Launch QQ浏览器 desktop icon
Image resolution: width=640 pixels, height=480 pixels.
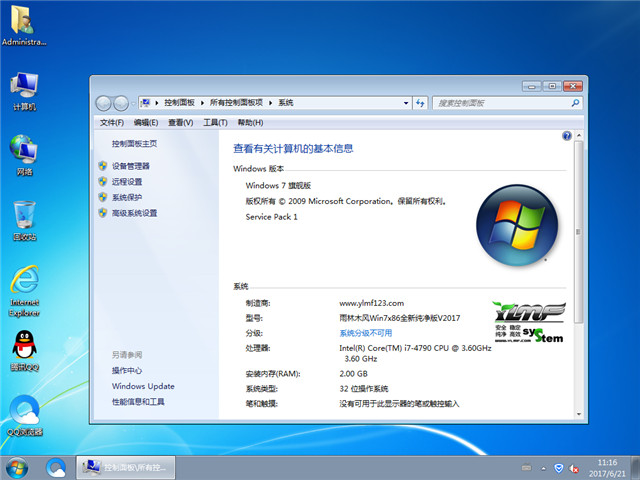pyautogui.click(x=24, y=416)
